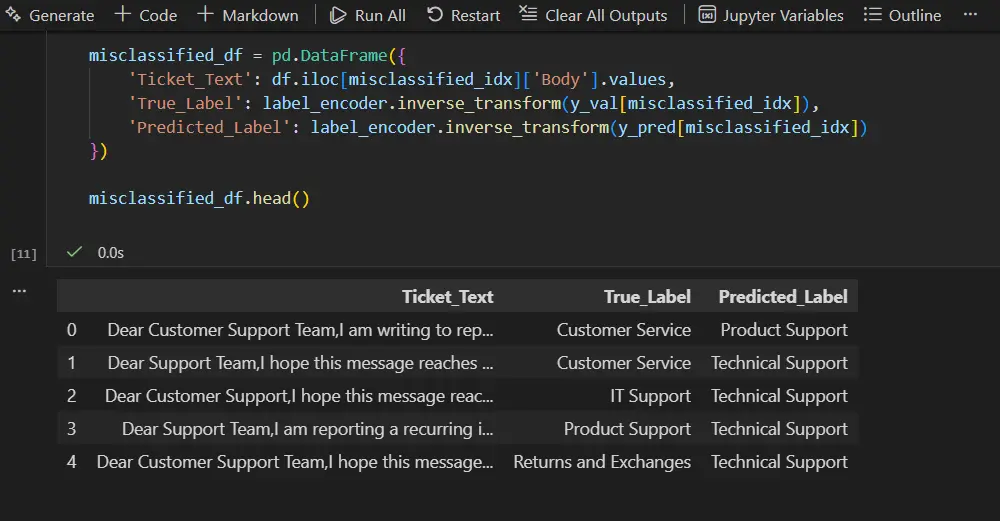Click the True_Label column header
Screen dimensions: 1000x521
coord(647,296)
